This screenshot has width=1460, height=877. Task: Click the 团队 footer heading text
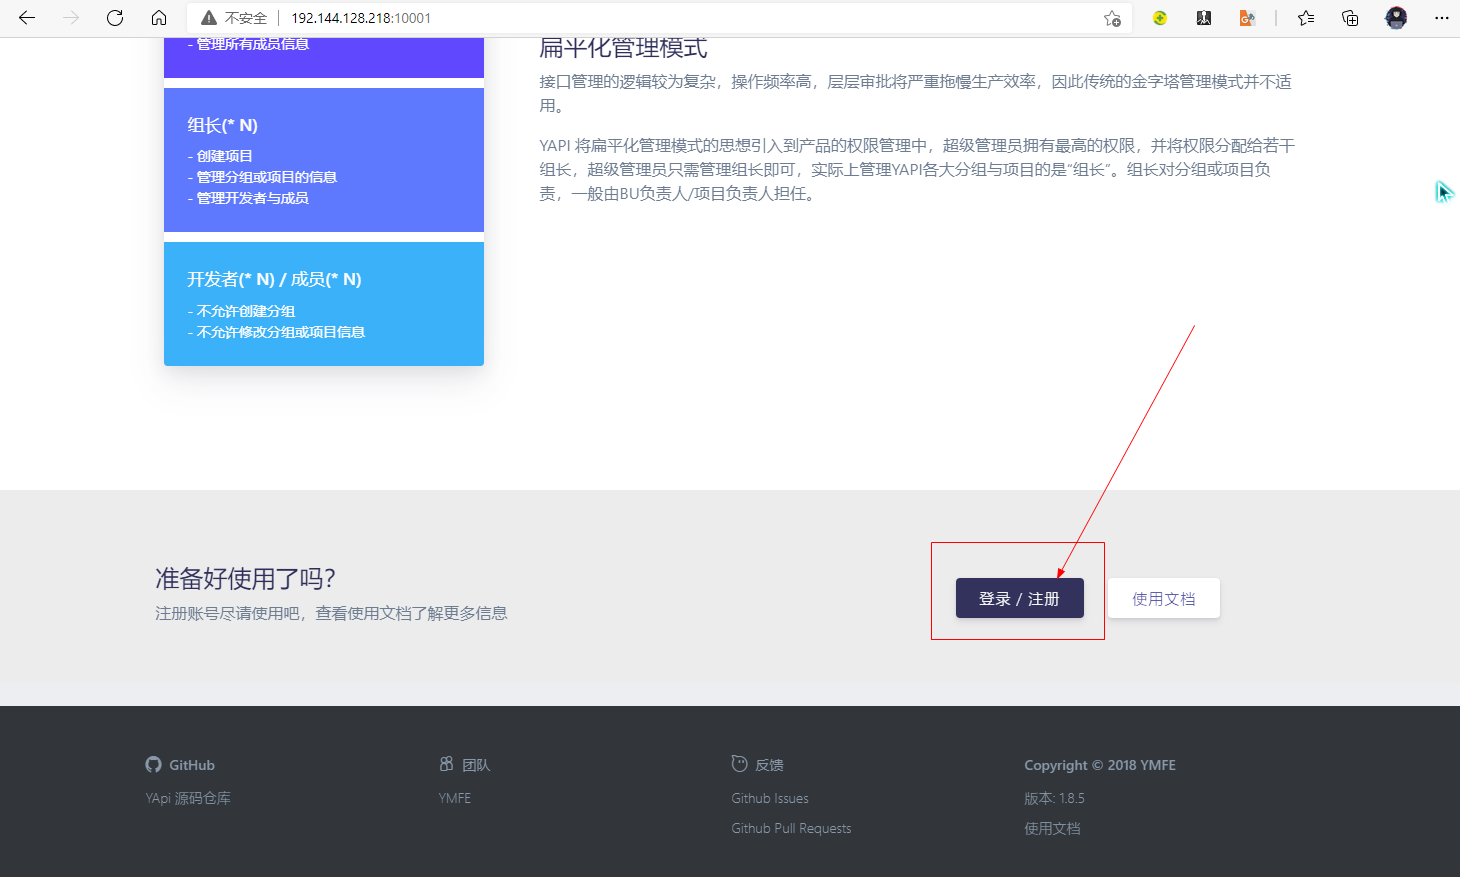[x=476, y=765]
